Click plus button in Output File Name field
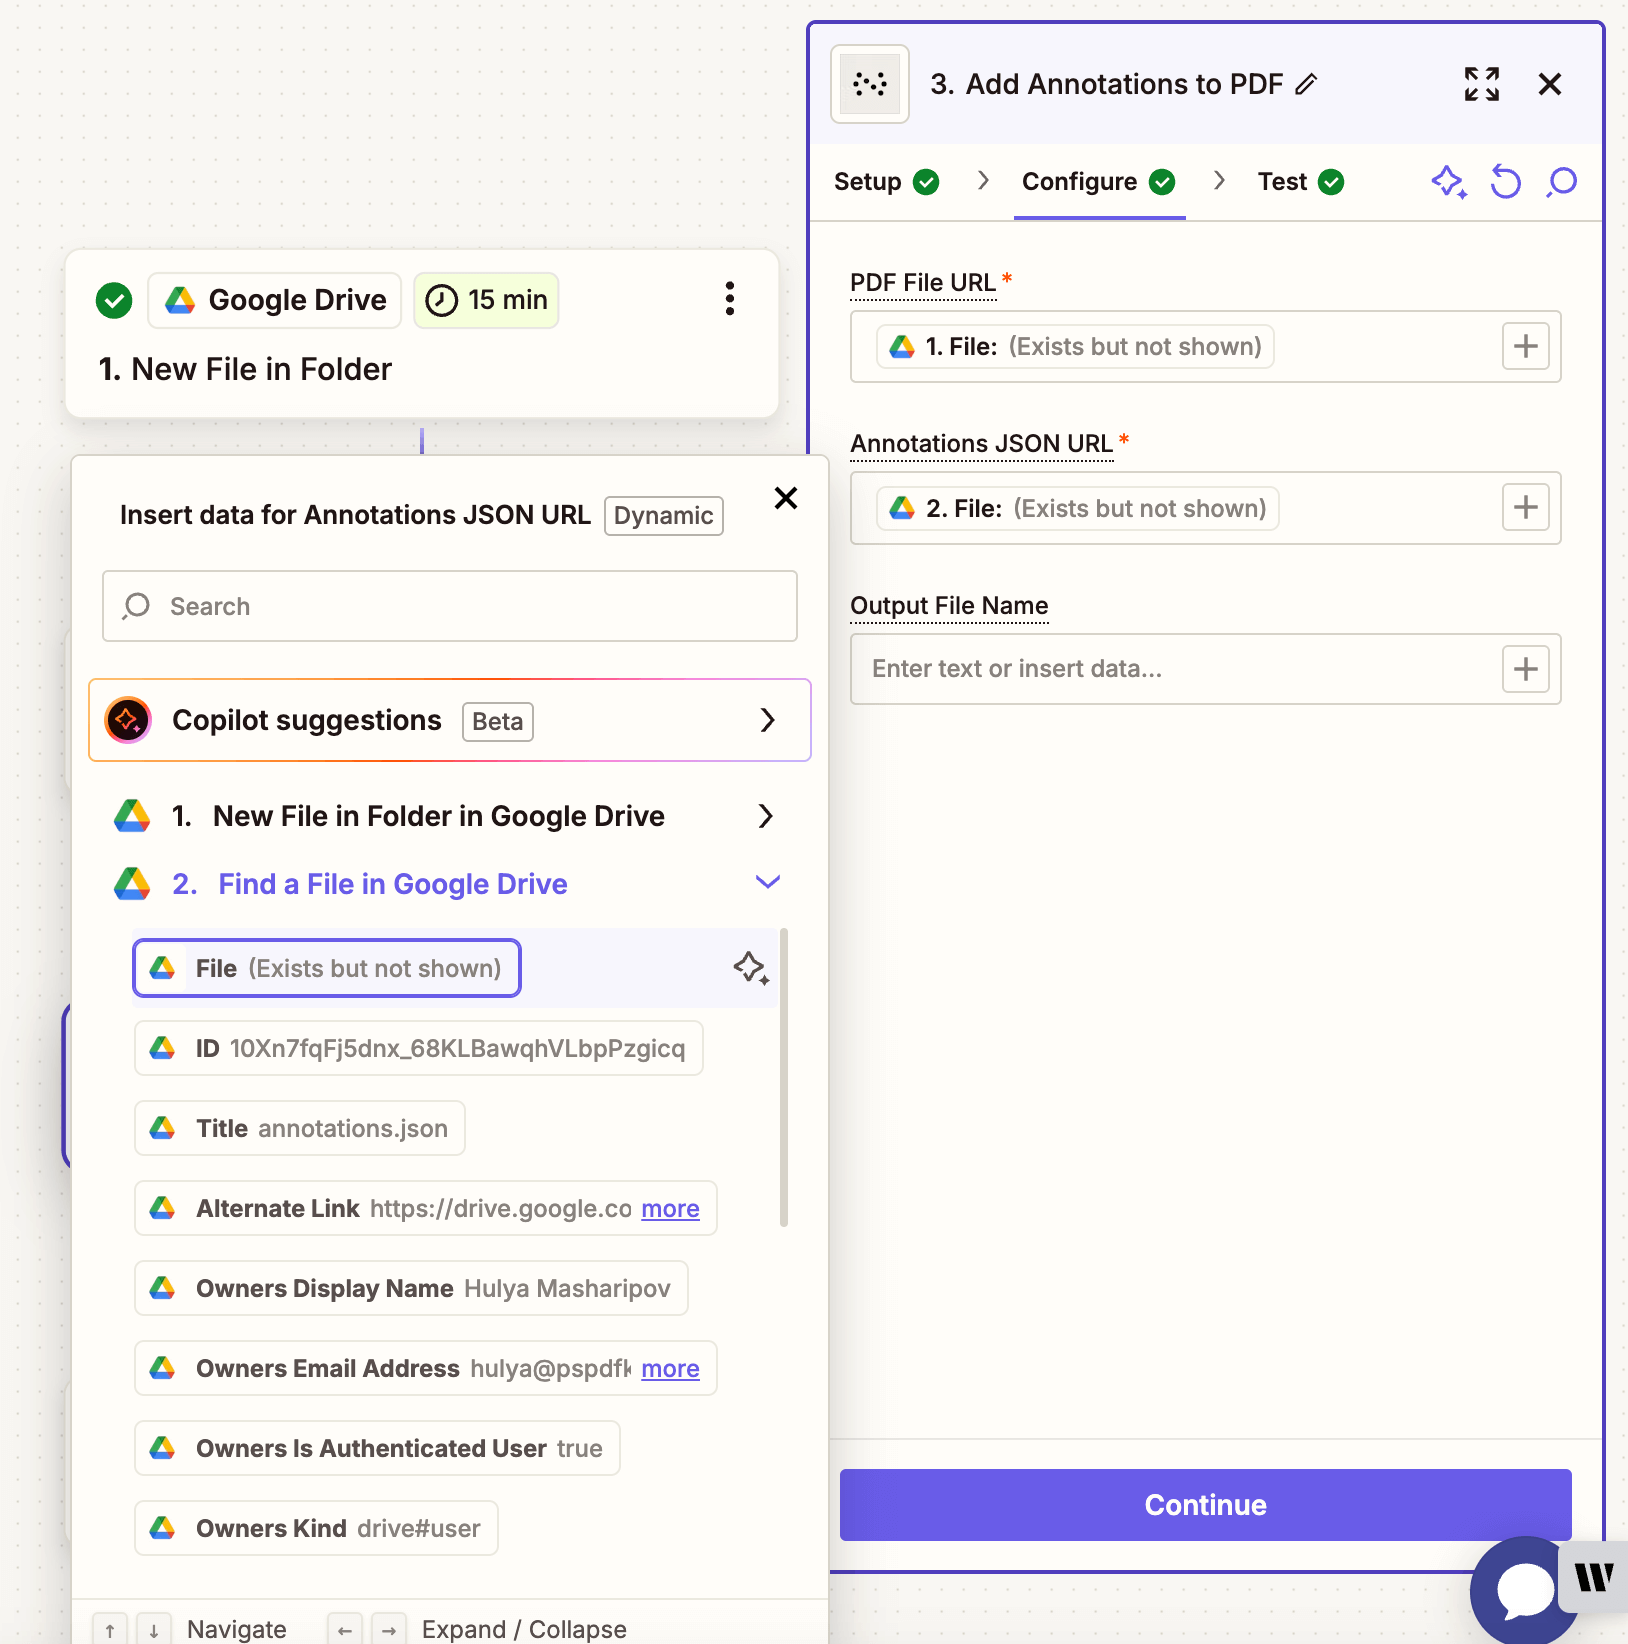Screen dimensions: 1628x1644 [1525, 669]
